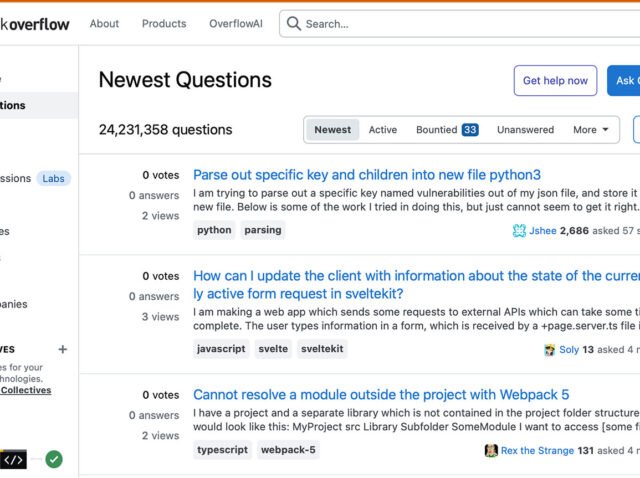
Task: Open Jshee's user profile link
Action: (x=543, y=231)
